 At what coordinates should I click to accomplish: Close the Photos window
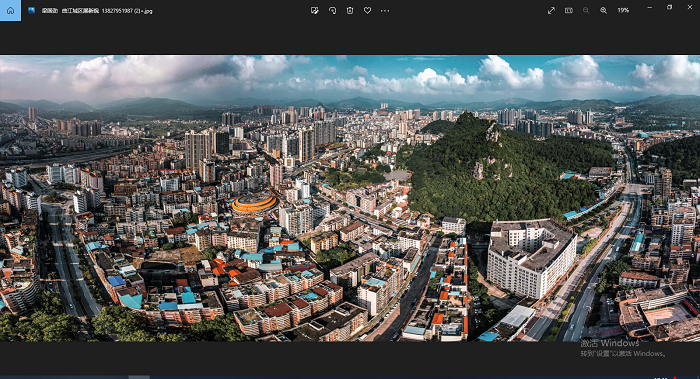point(690,7)
